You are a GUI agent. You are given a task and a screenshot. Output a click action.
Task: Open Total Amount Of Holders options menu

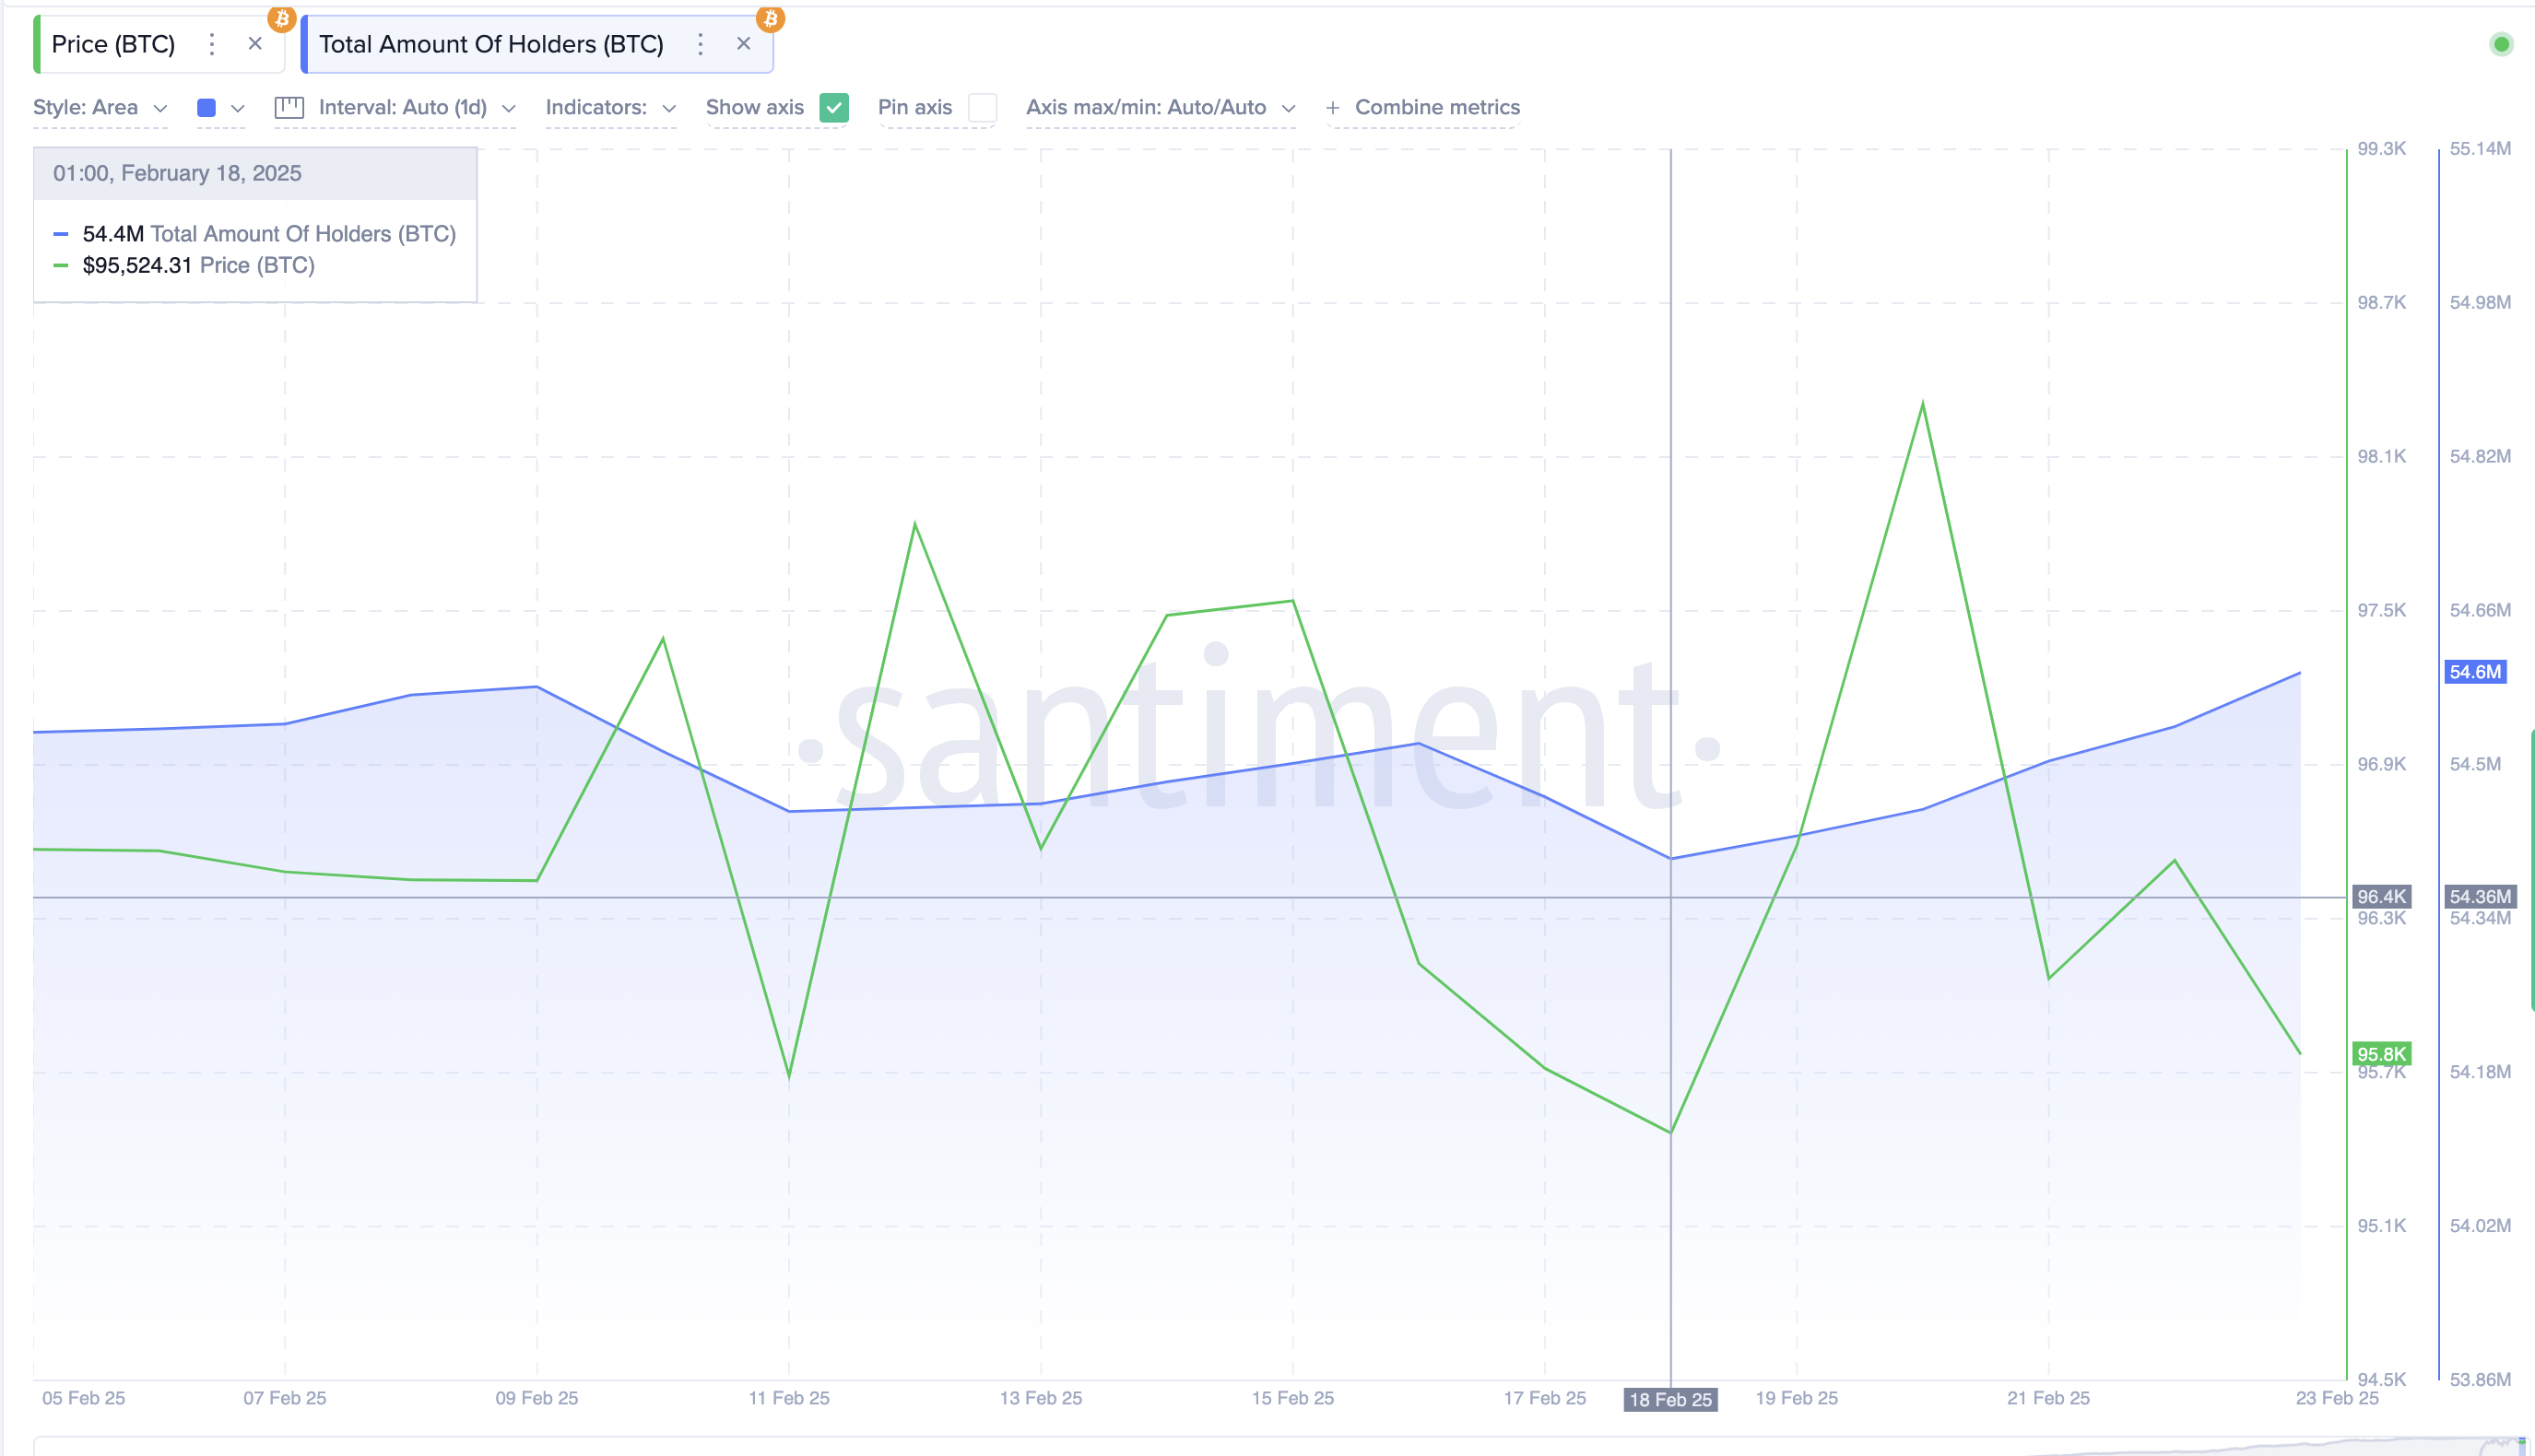(x=700, y=44)
